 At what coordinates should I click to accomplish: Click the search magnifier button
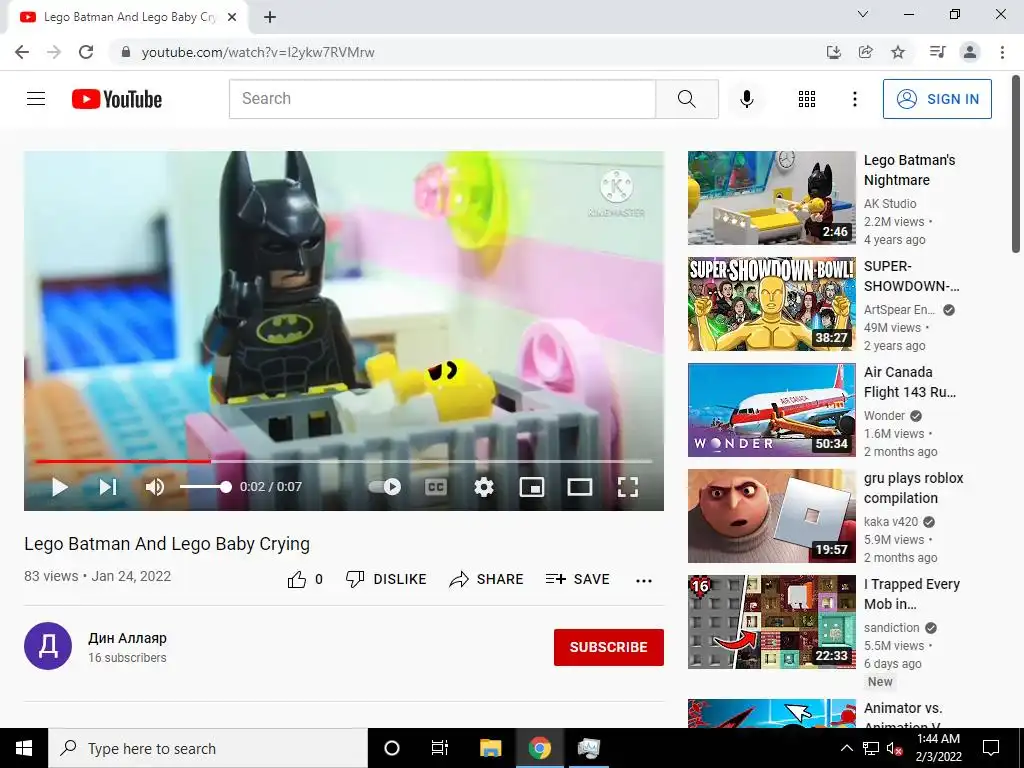coord(686,99)
